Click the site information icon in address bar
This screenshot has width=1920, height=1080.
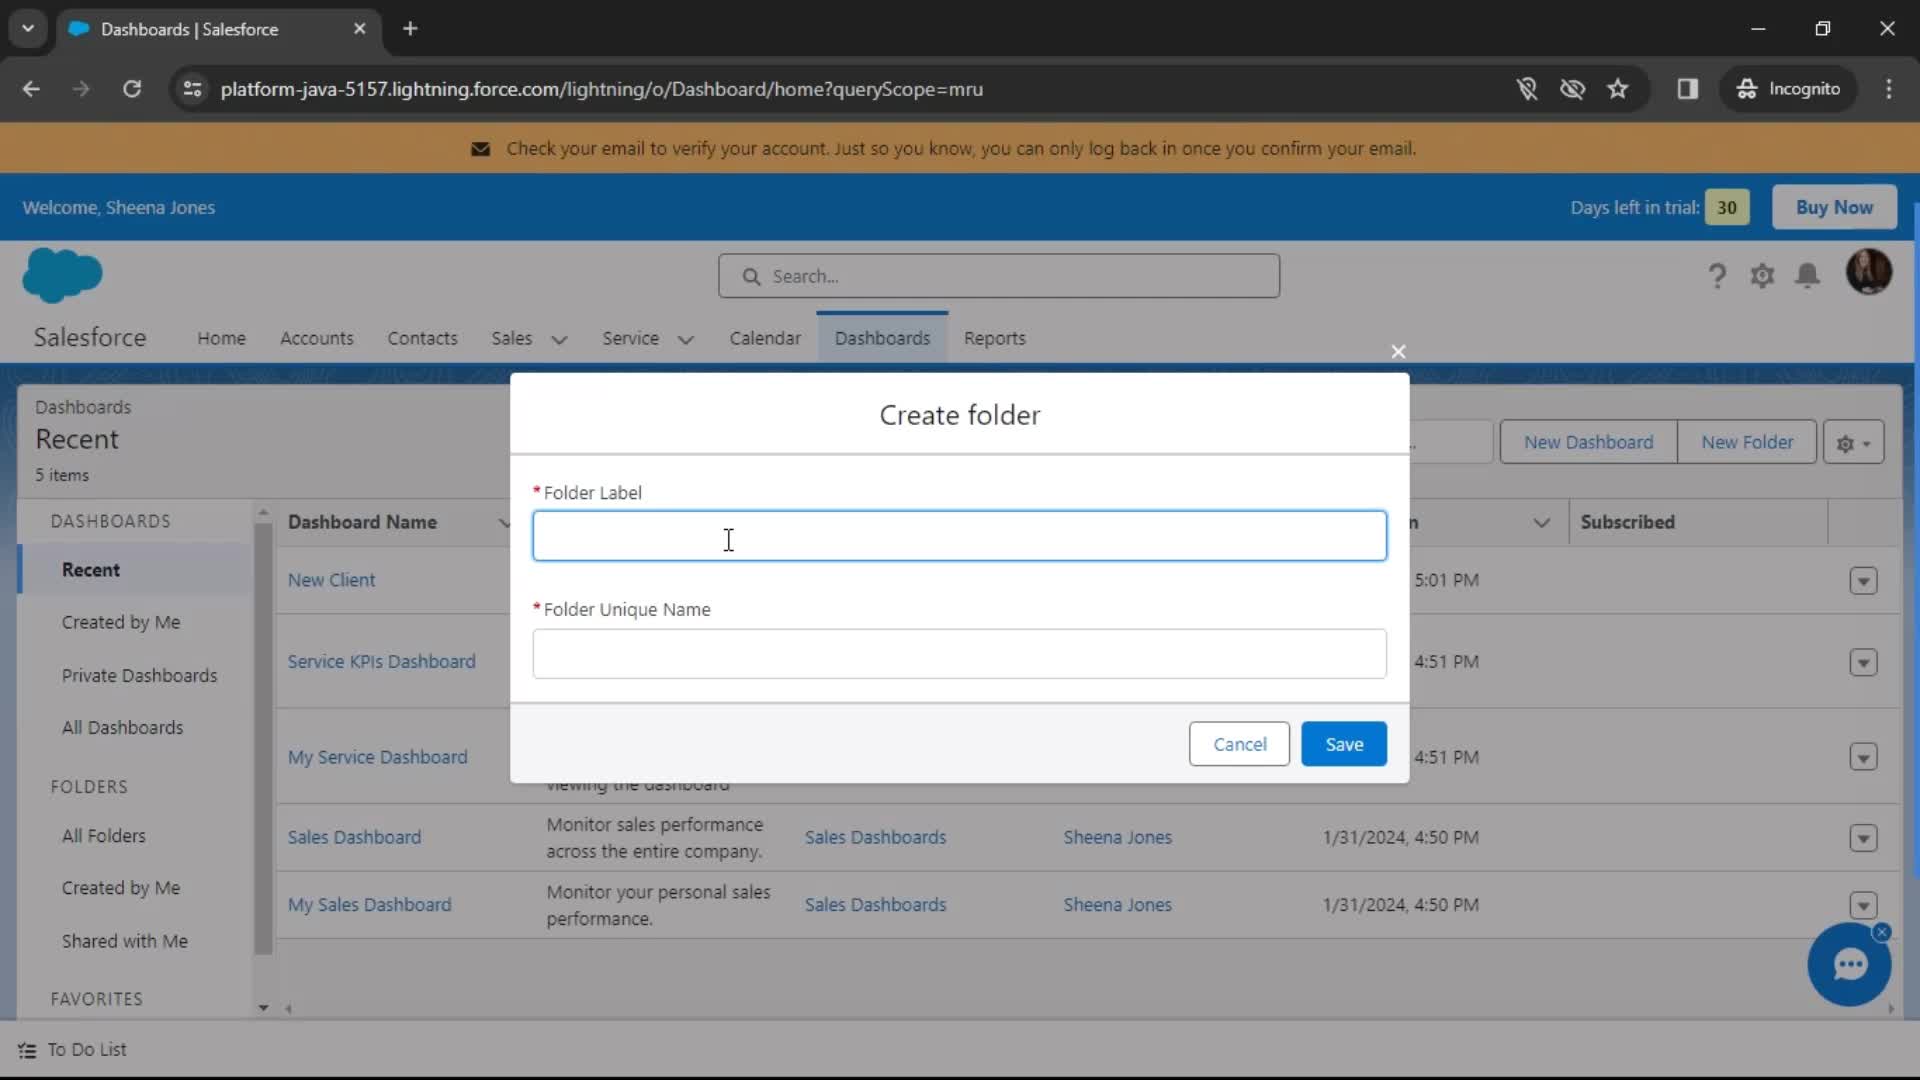click(192, 89)
